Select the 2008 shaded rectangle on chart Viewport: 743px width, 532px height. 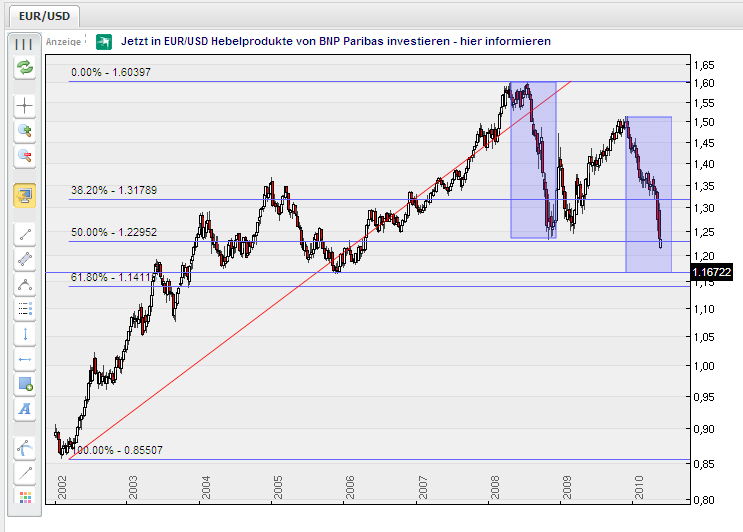coord(533,160)
